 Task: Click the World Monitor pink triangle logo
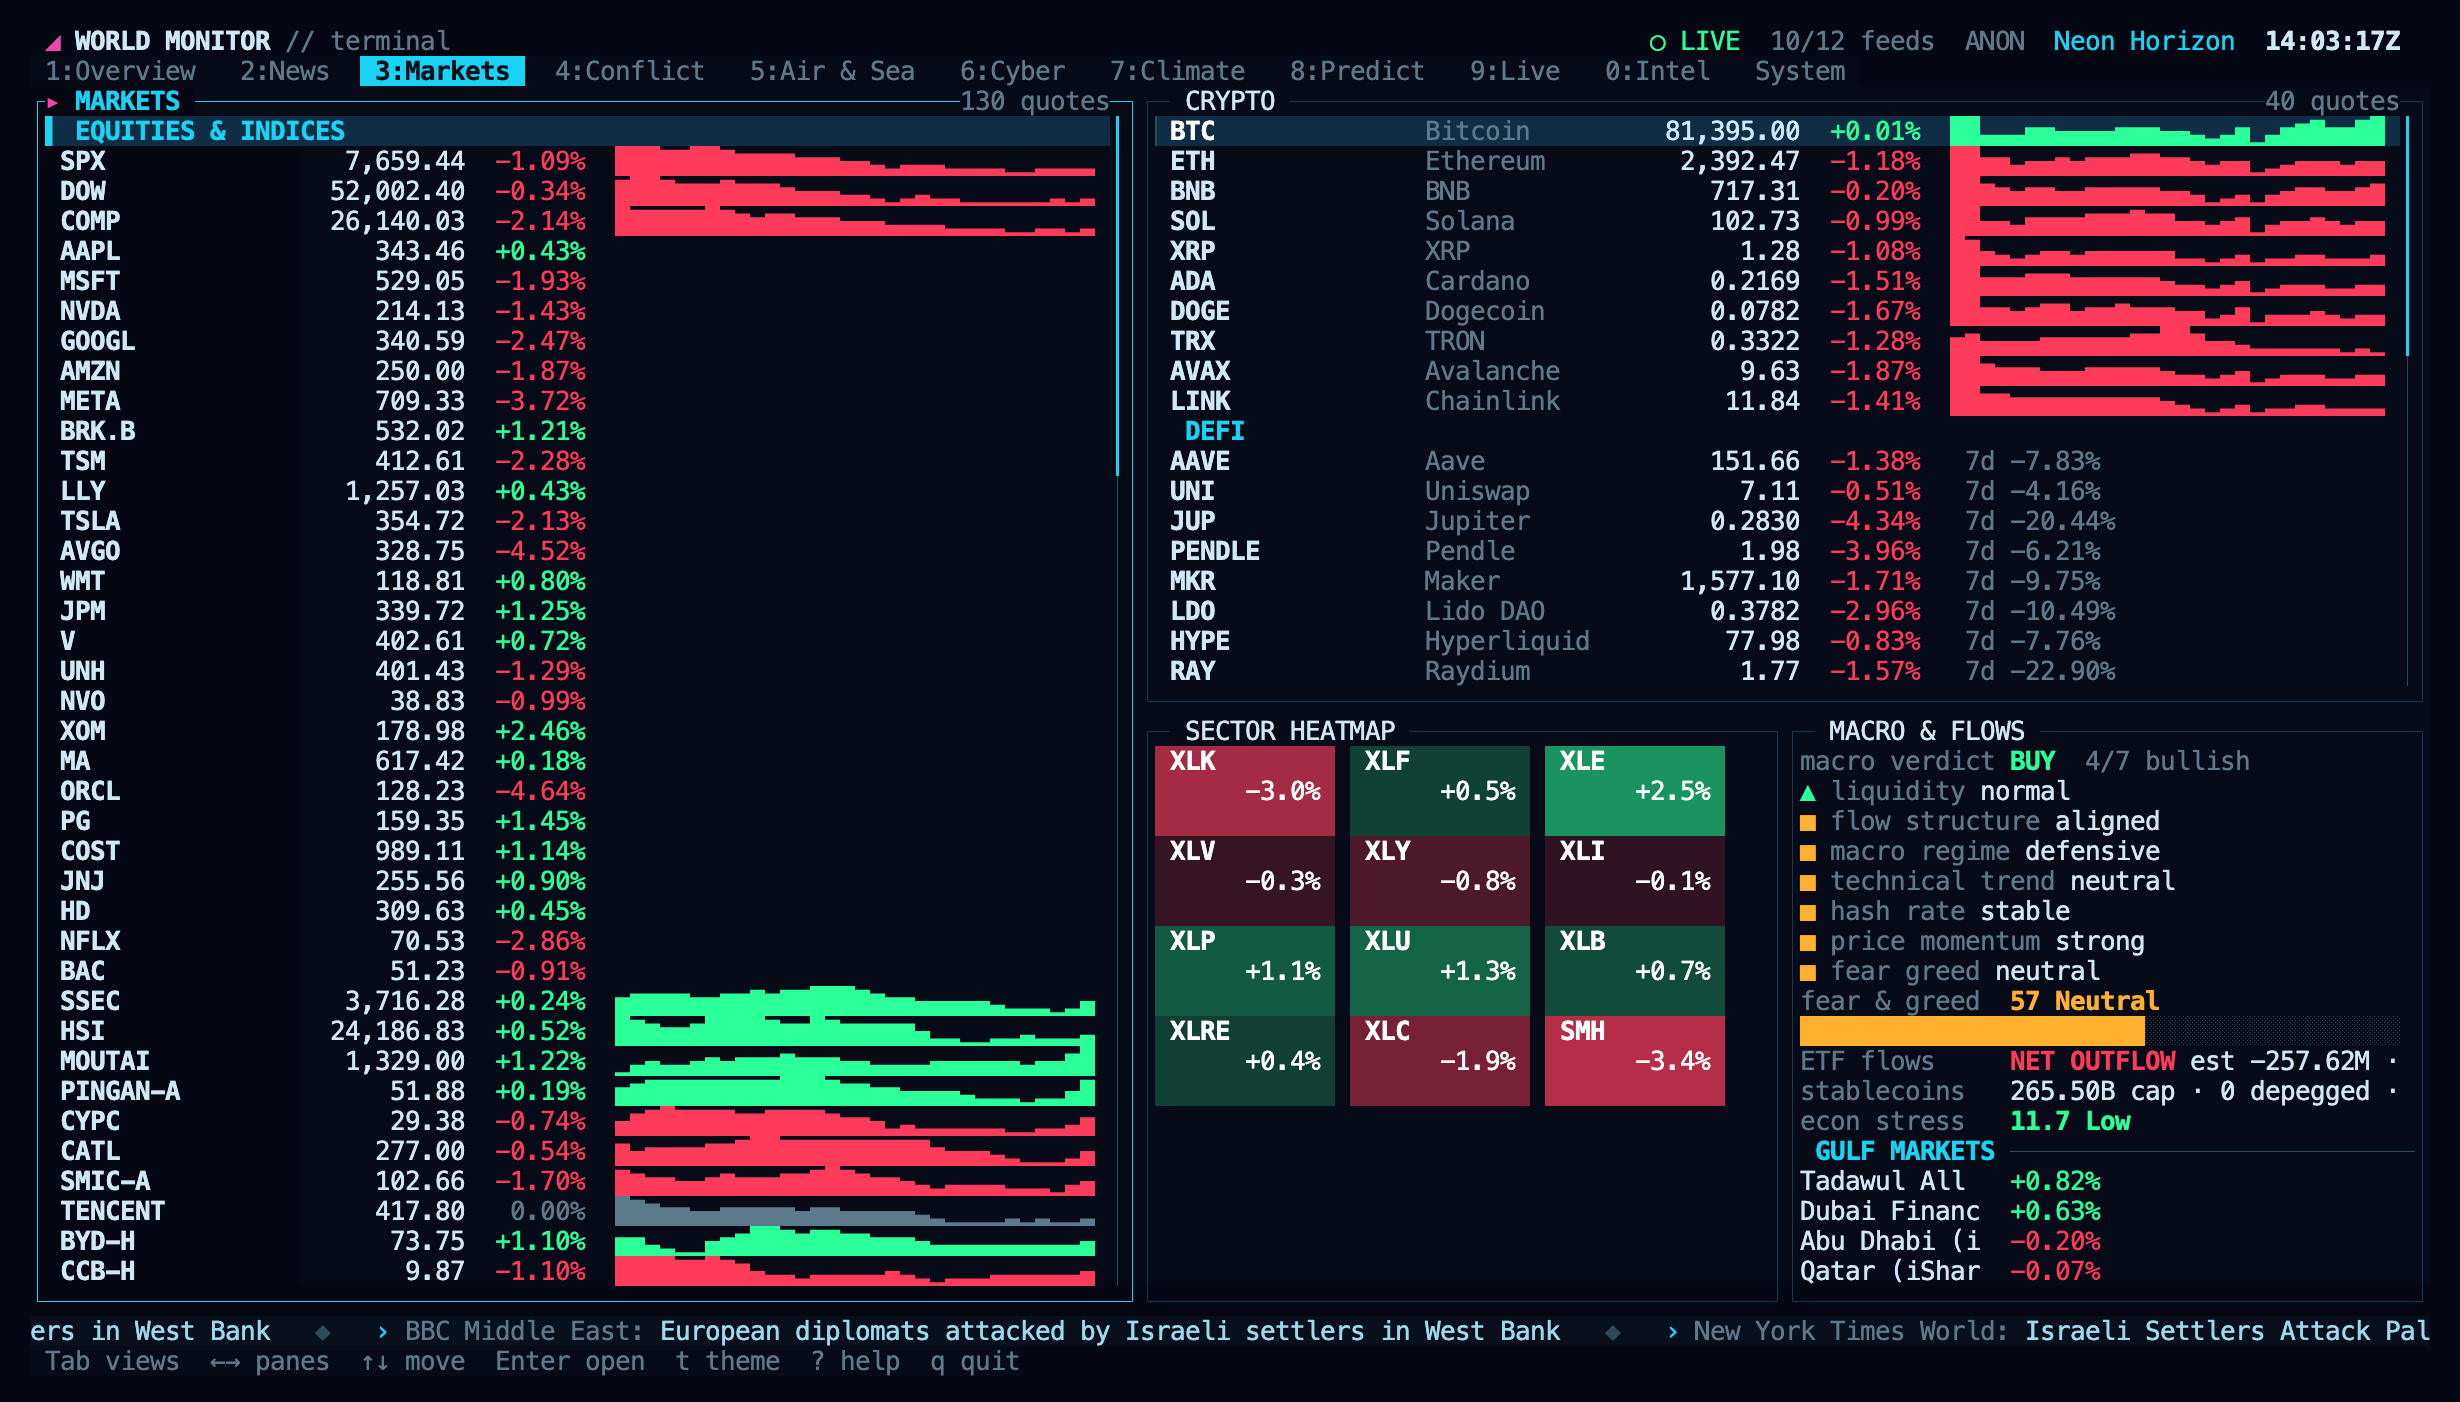pyautogui.click(x=54, y=42)
